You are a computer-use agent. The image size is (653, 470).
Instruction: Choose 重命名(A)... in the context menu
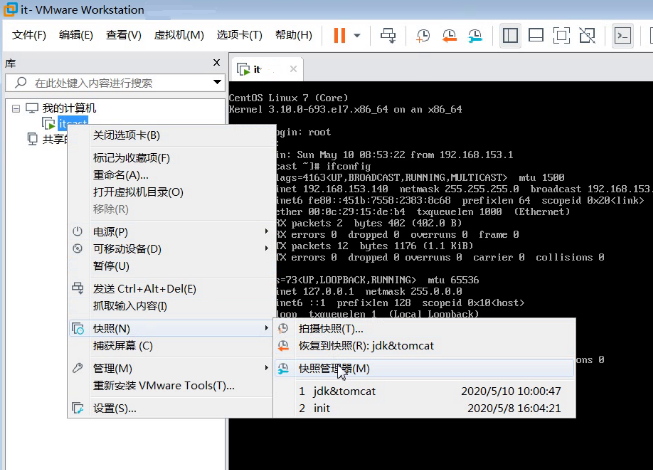click(171, 175)
